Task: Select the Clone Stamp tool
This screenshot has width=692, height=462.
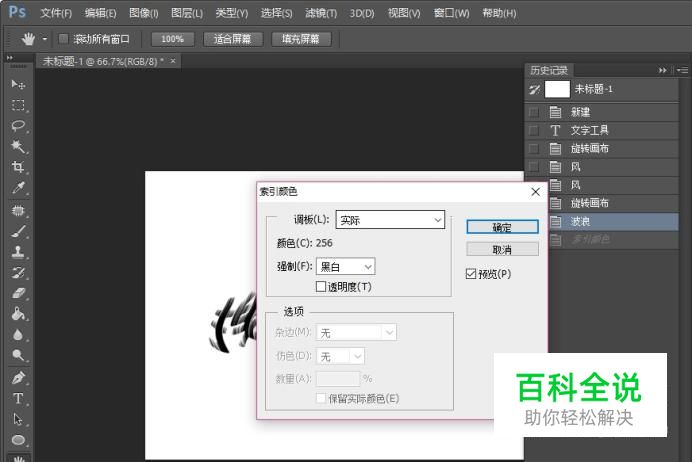Action: (18, 252)
